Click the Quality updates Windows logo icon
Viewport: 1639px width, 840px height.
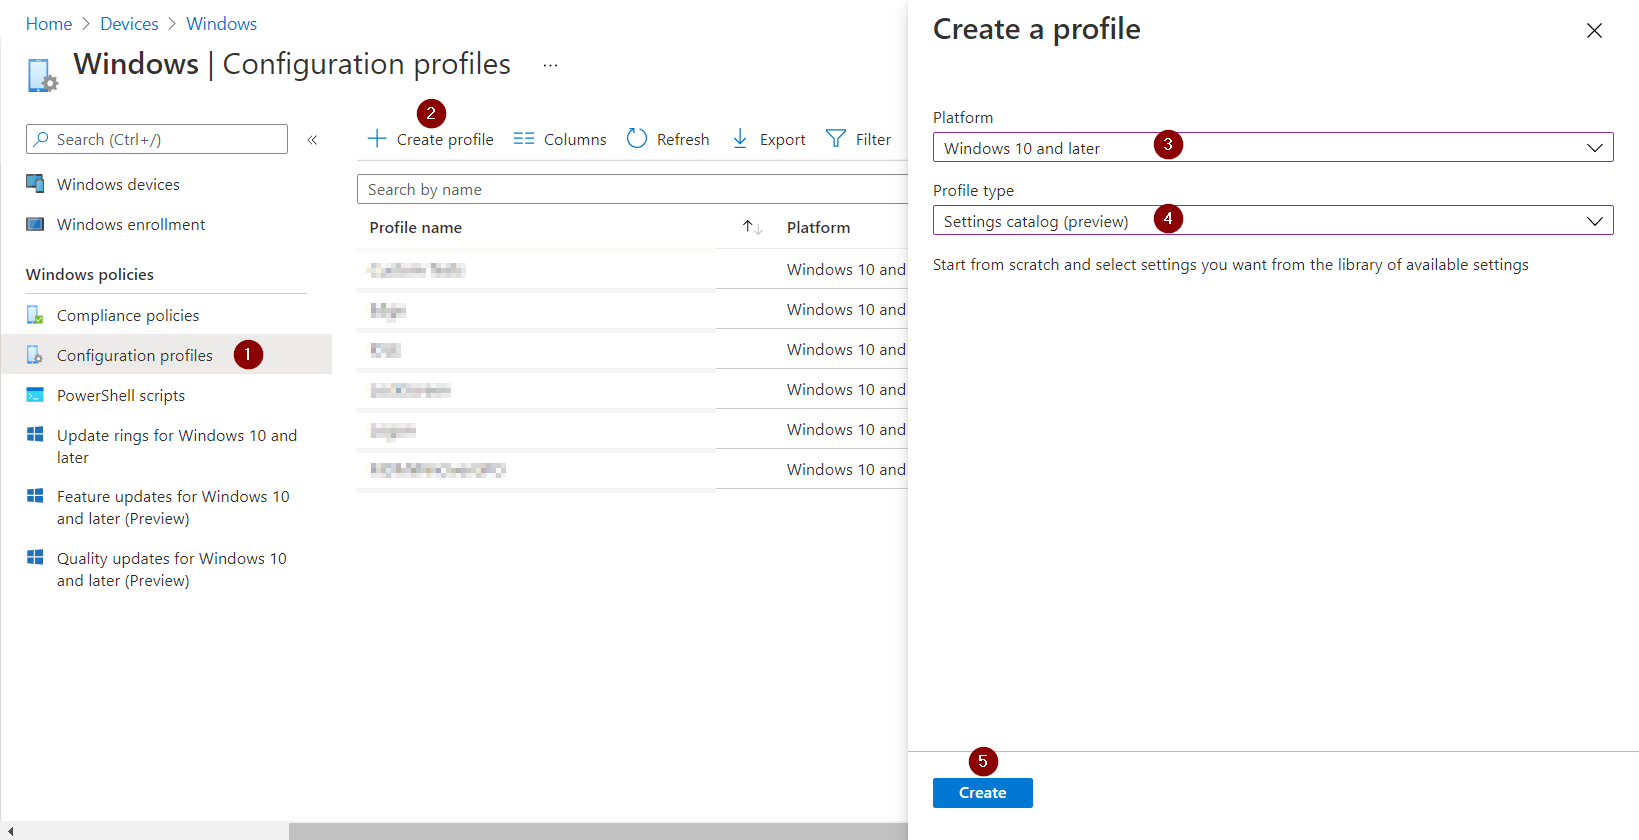coord(35,557)
